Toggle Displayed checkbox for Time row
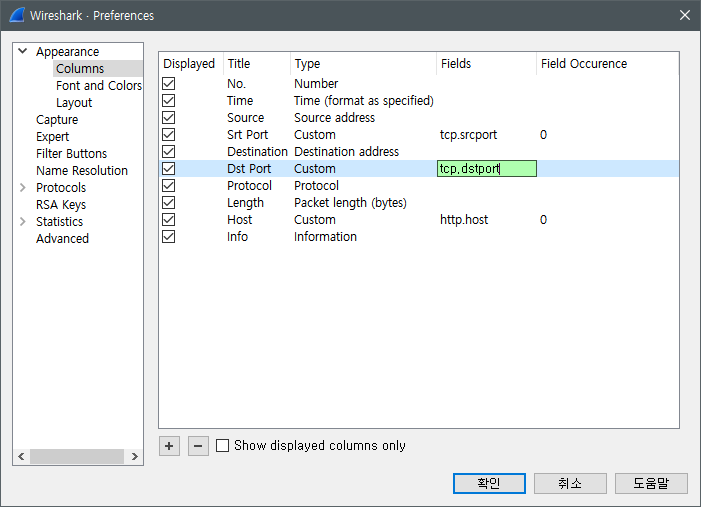This screenshot has width=701, height=507. (169, 101)
